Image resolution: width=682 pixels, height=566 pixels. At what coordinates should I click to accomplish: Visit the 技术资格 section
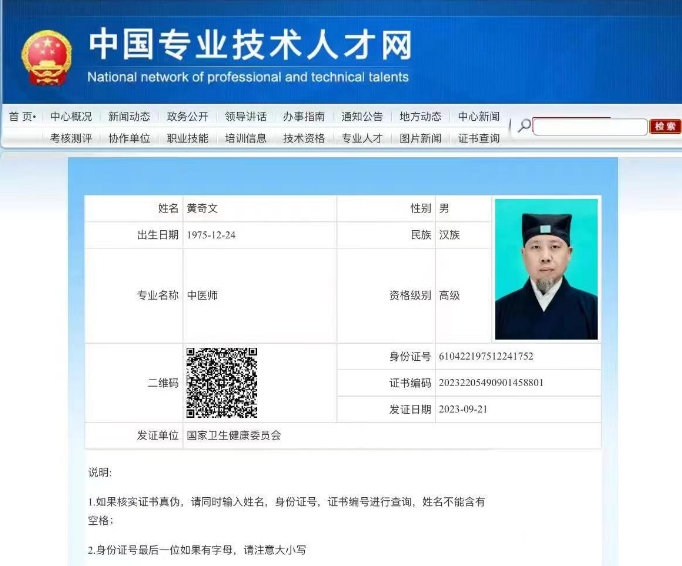click(304, 138)
